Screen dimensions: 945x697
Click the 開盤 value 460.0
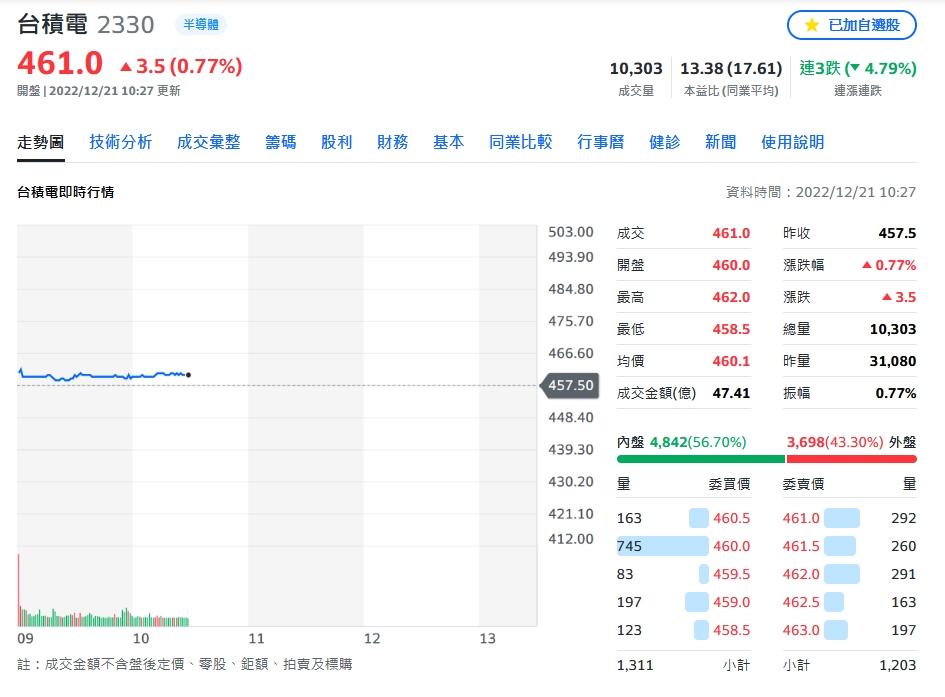[x=731, y=265]
